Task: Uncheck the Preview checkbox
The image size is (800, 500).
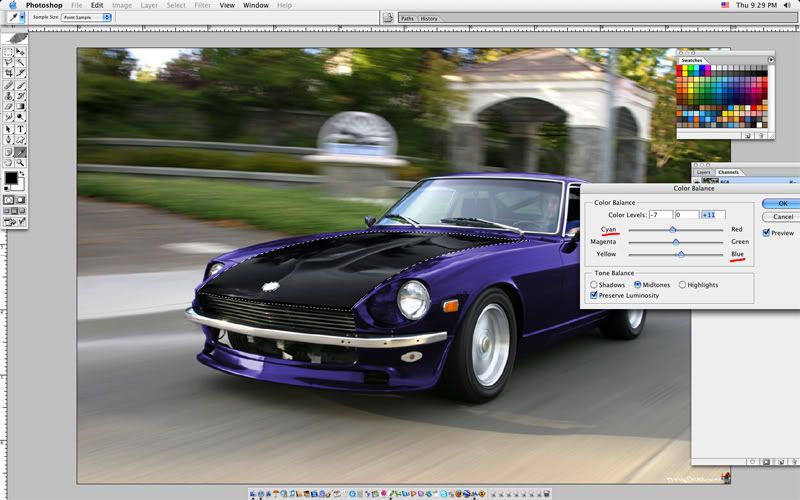Action: tap(767, 233)
